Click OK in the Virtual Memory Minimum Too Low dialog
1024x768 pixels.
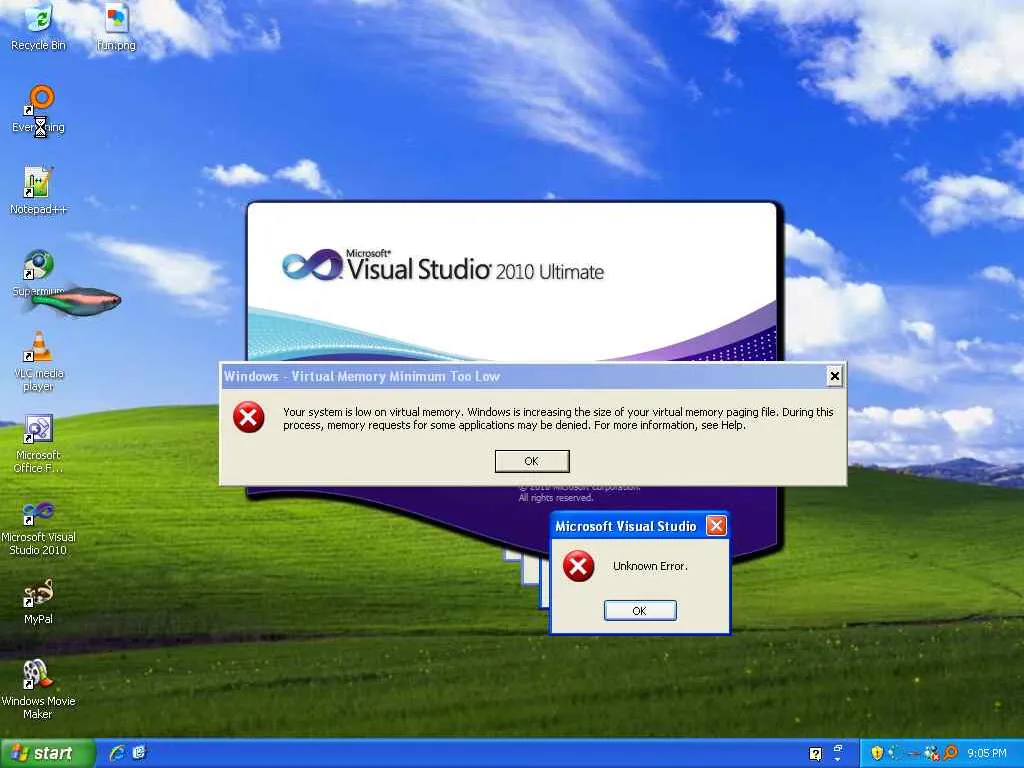pos(532,461)
